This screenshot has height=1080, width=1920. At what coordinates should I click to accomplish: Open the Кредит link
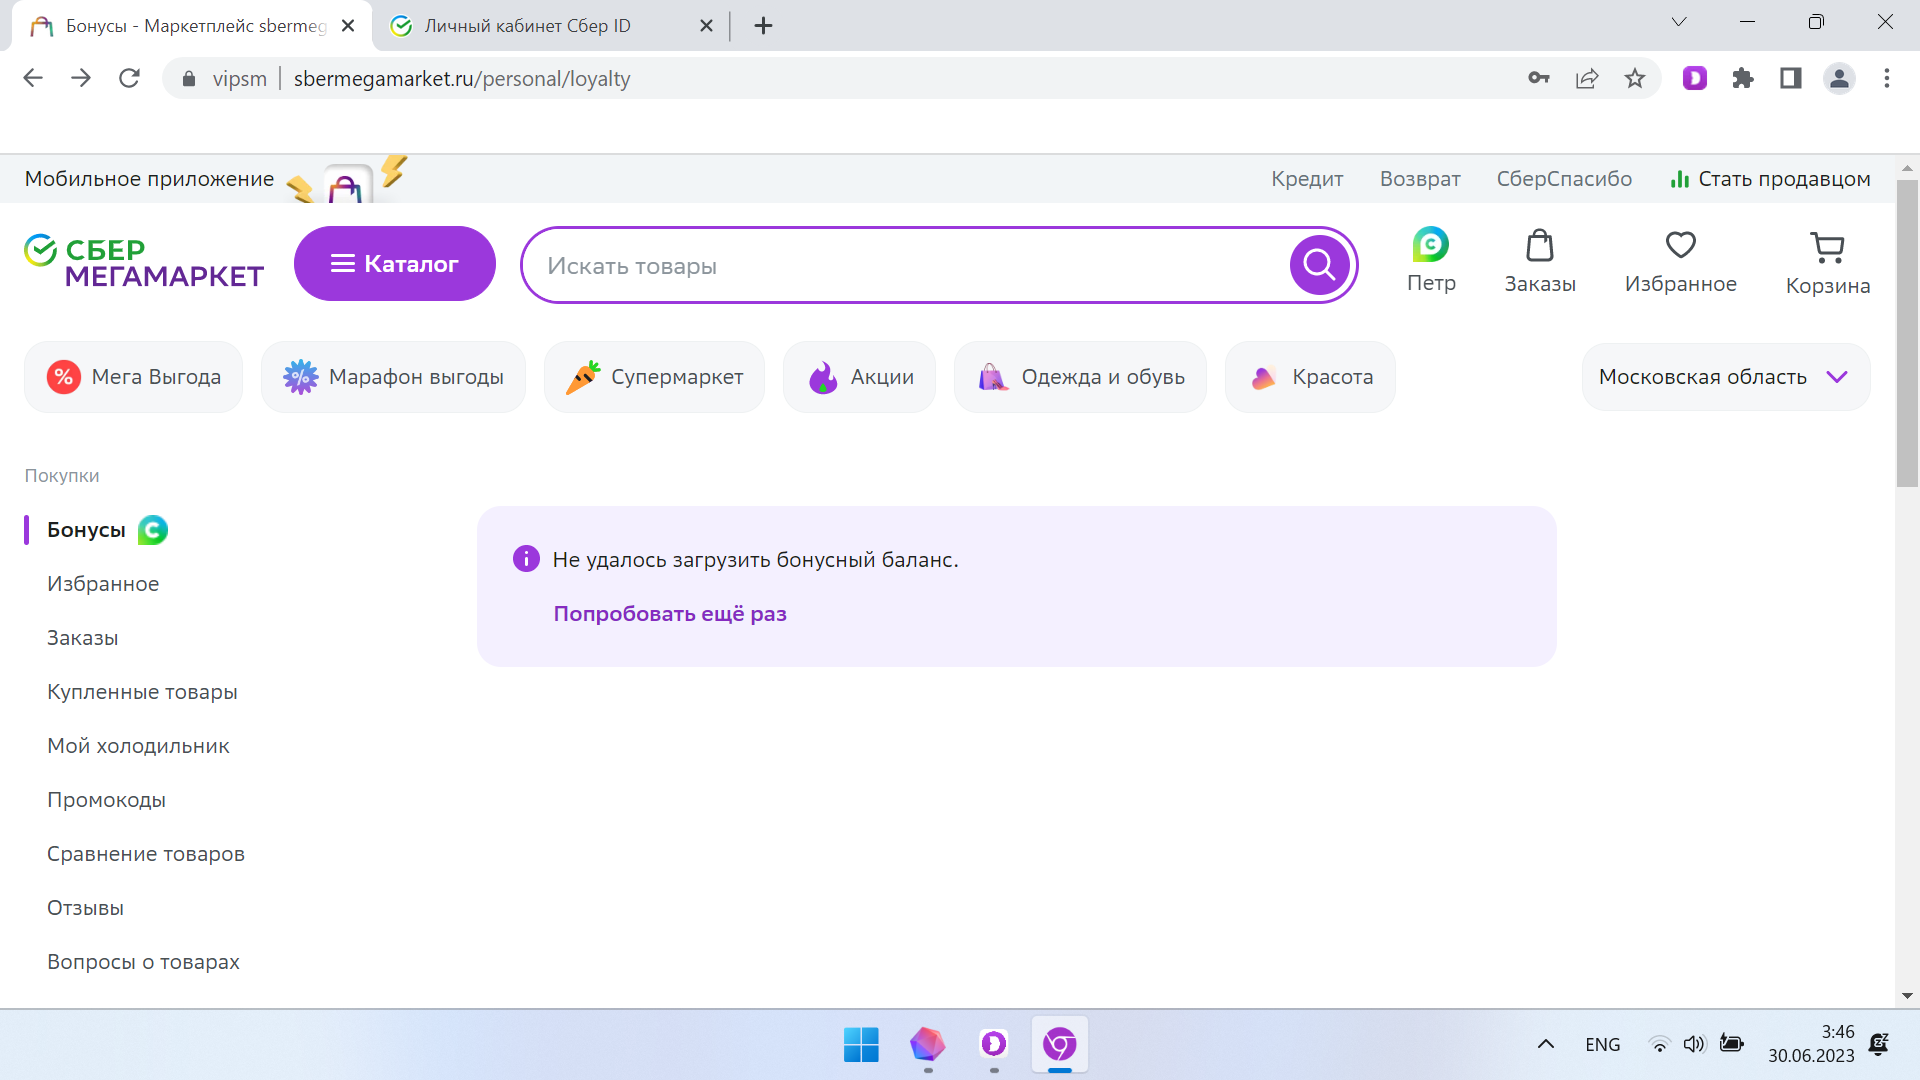point(1307,179)
